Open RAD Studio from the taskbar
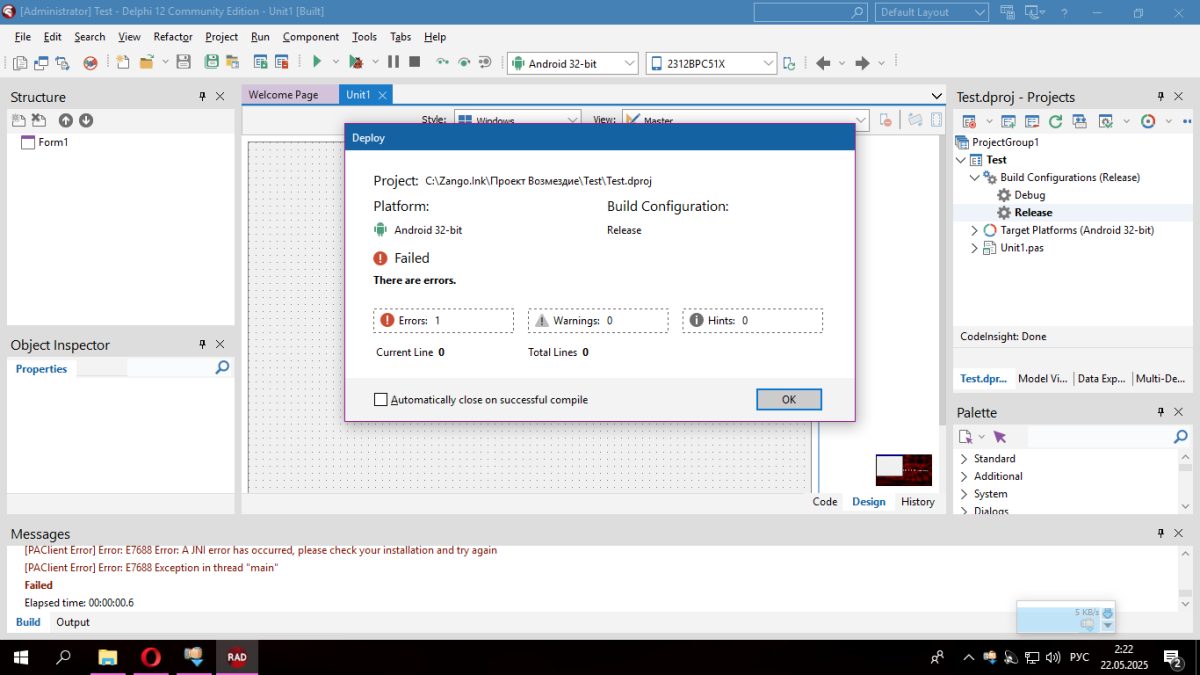 pyautogui.click(x=236, y=657)
